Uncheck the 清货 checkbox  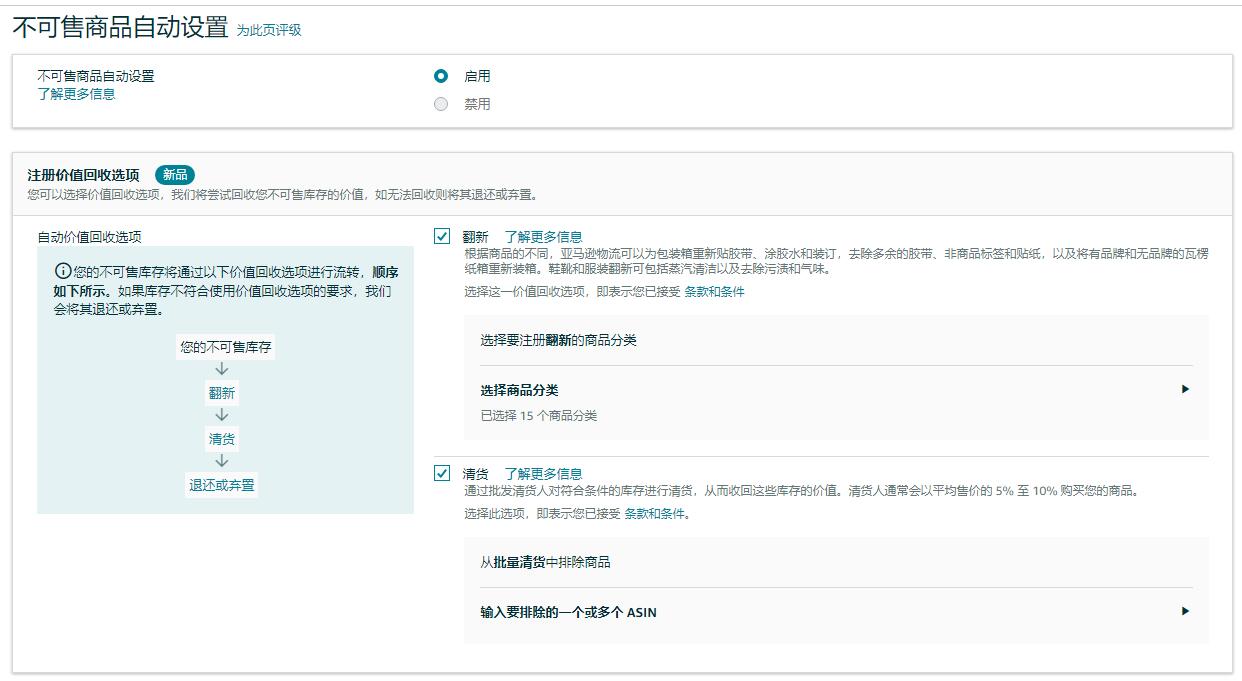click(442, 473)
